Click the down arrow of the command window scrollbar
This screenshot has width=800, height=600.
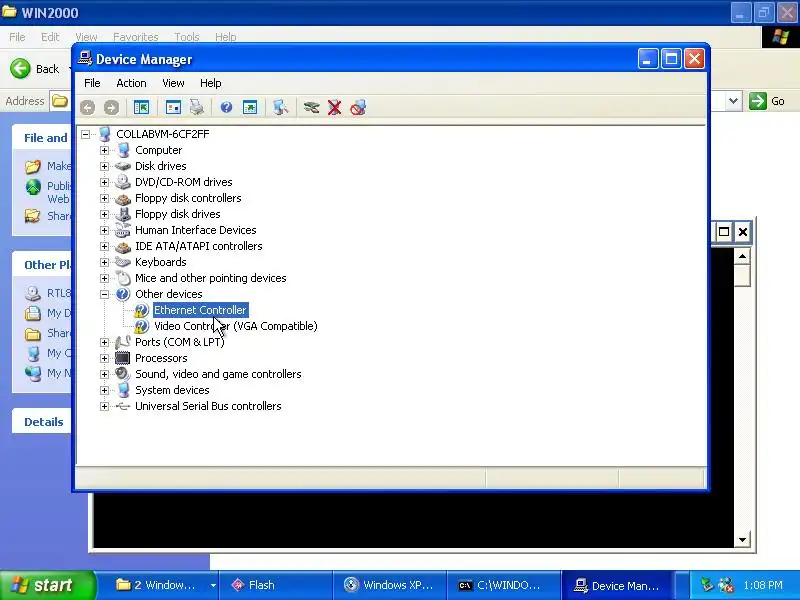(x=742, y=540)
